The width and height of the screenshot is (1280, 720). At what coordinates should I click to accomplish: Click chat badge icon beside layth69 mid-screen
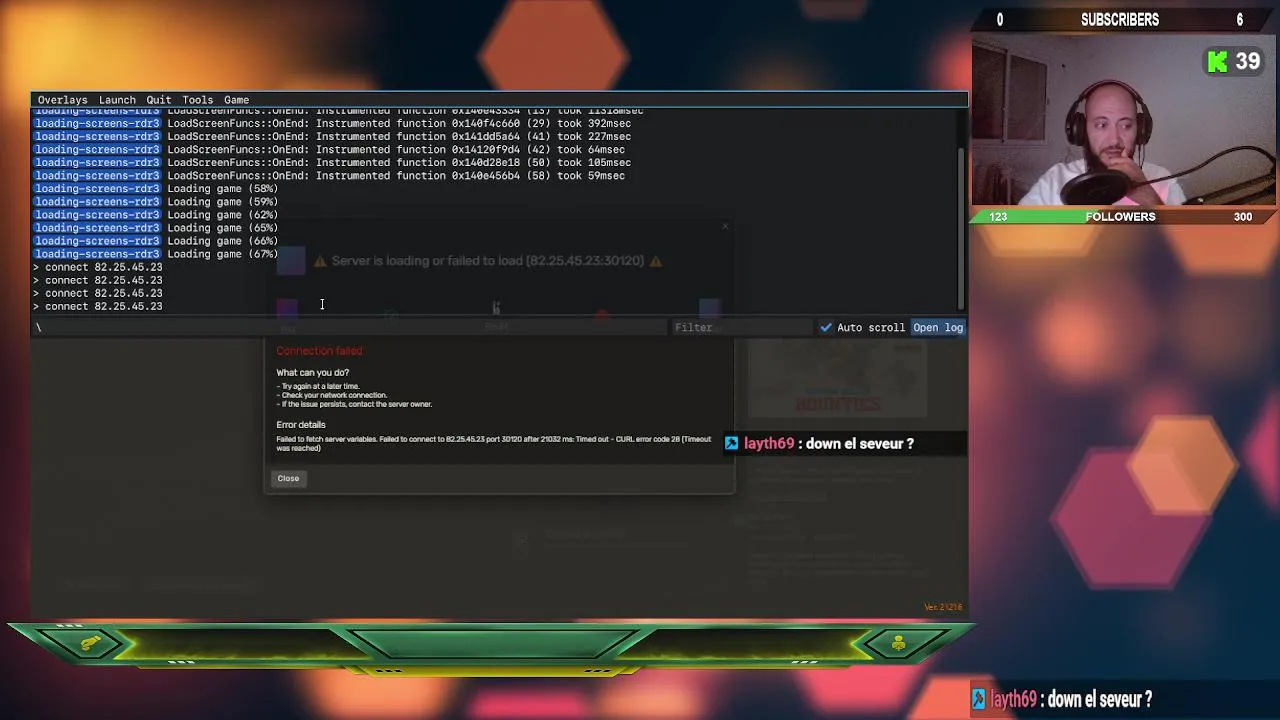coord(731,443)
